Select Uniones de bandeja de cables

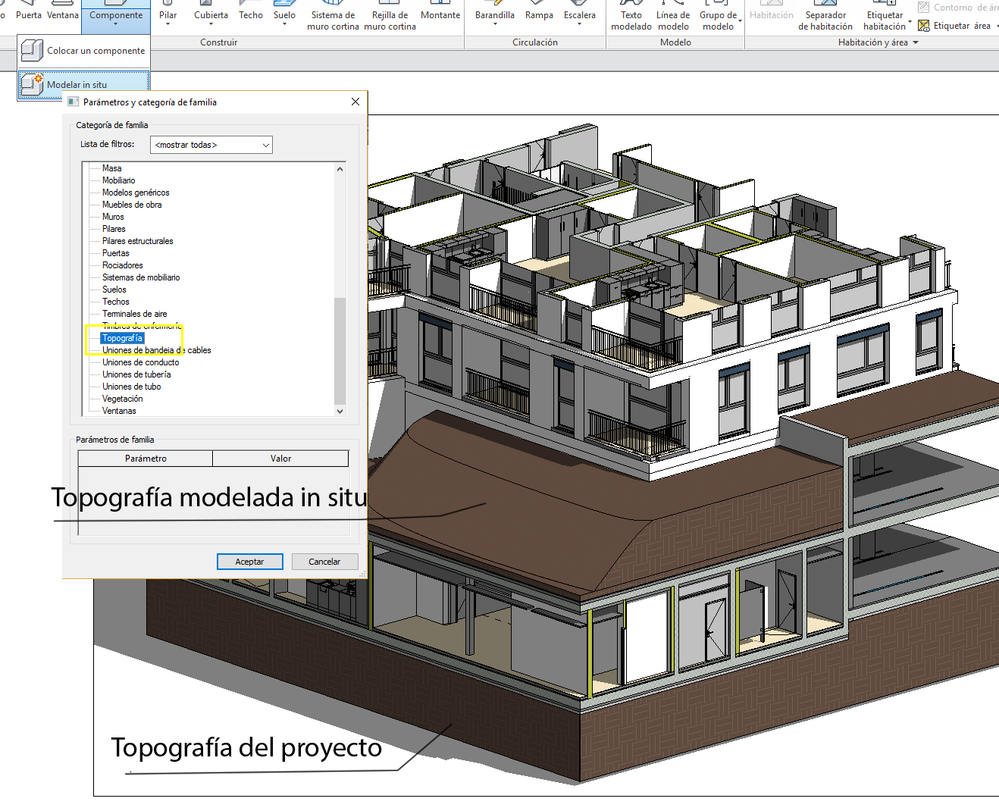(x=157, y=350)
